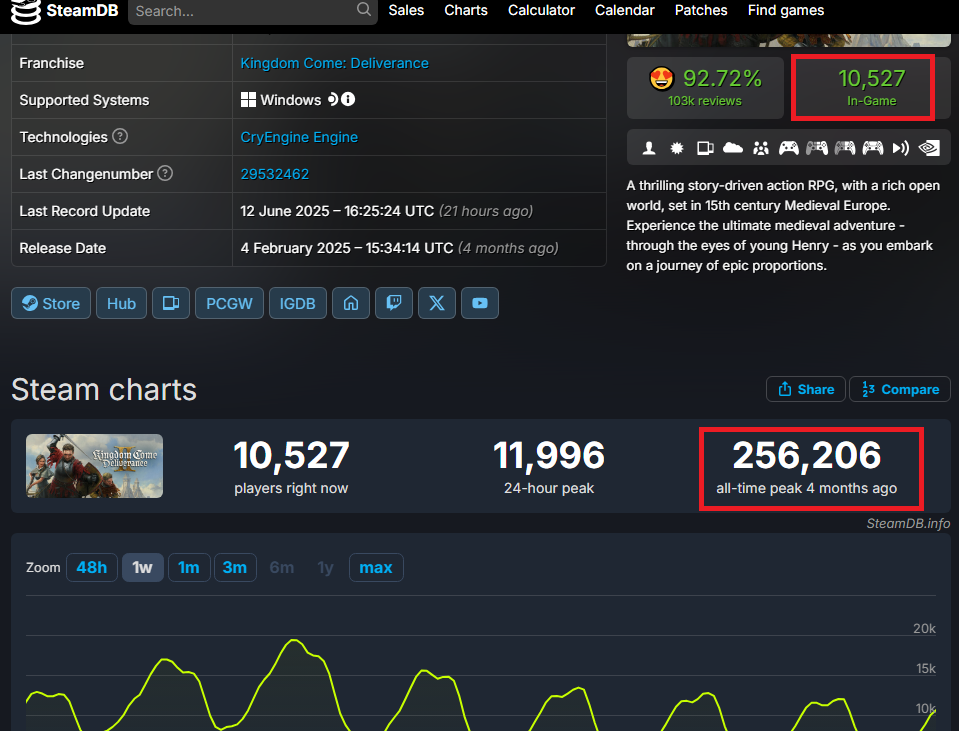Select the 1y zoom option

[325, 568]
